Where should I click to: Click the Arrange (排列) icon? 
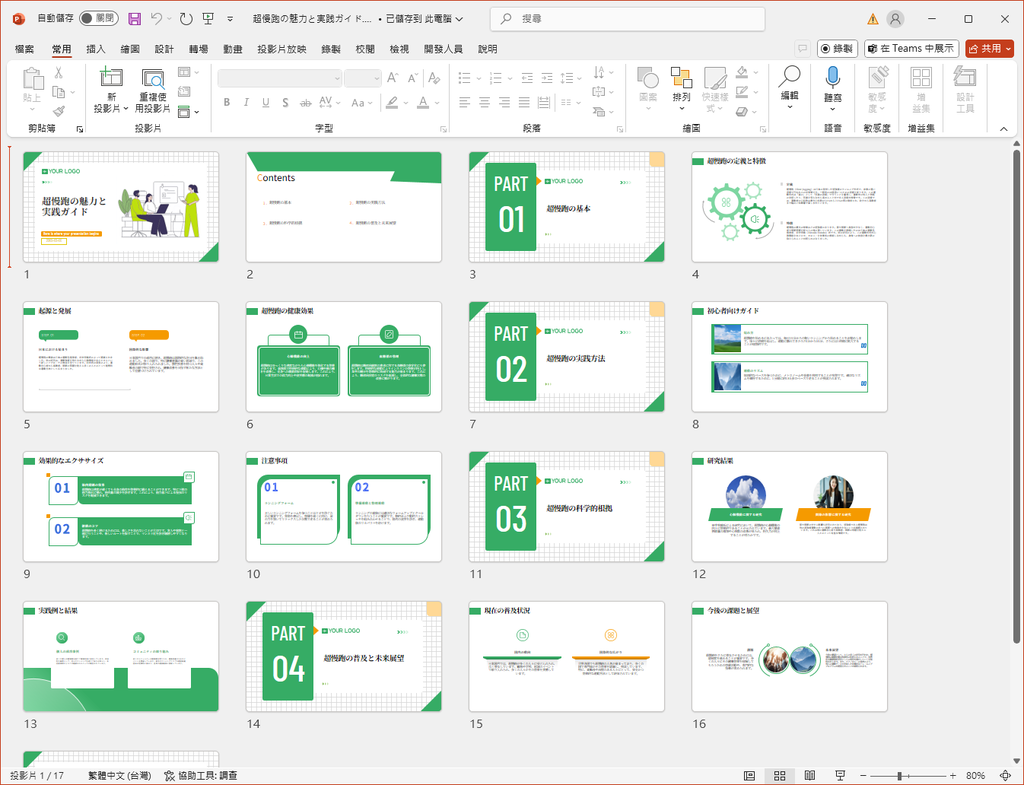[x=681, y=78]
